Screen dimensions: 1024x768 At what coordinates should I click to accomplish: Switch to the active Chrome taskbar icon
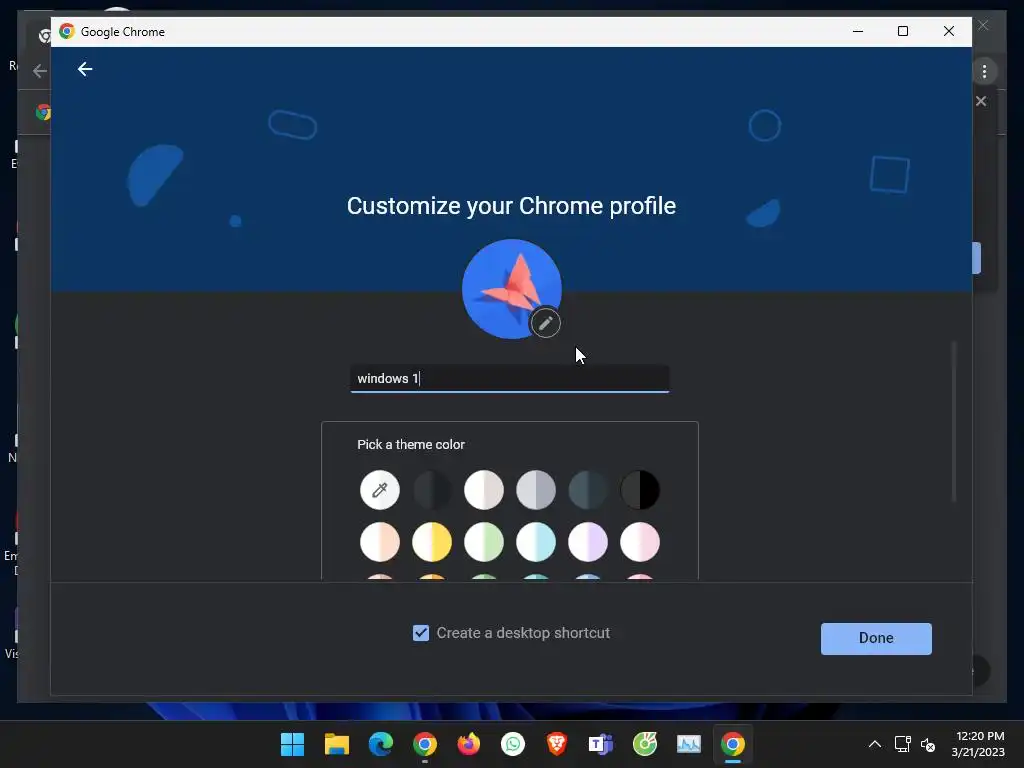point(733,744)
